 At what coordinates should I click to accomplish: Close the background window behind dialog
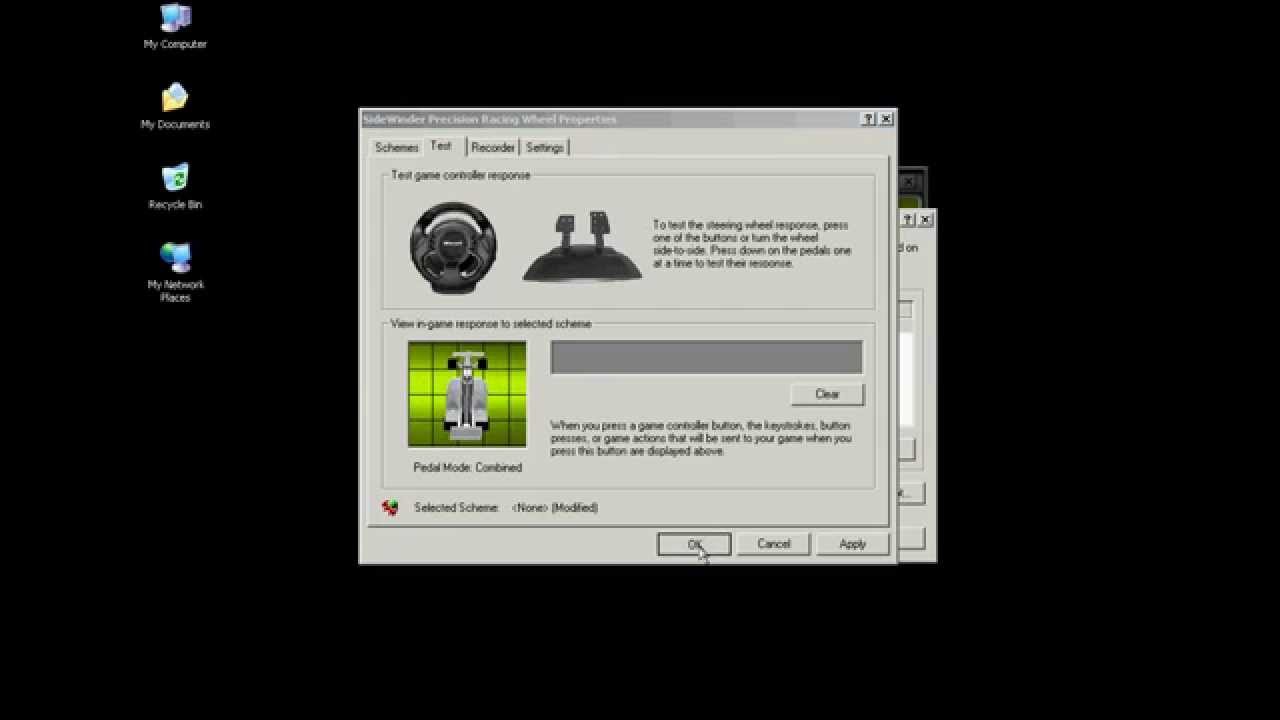click(x=926, y=219)
